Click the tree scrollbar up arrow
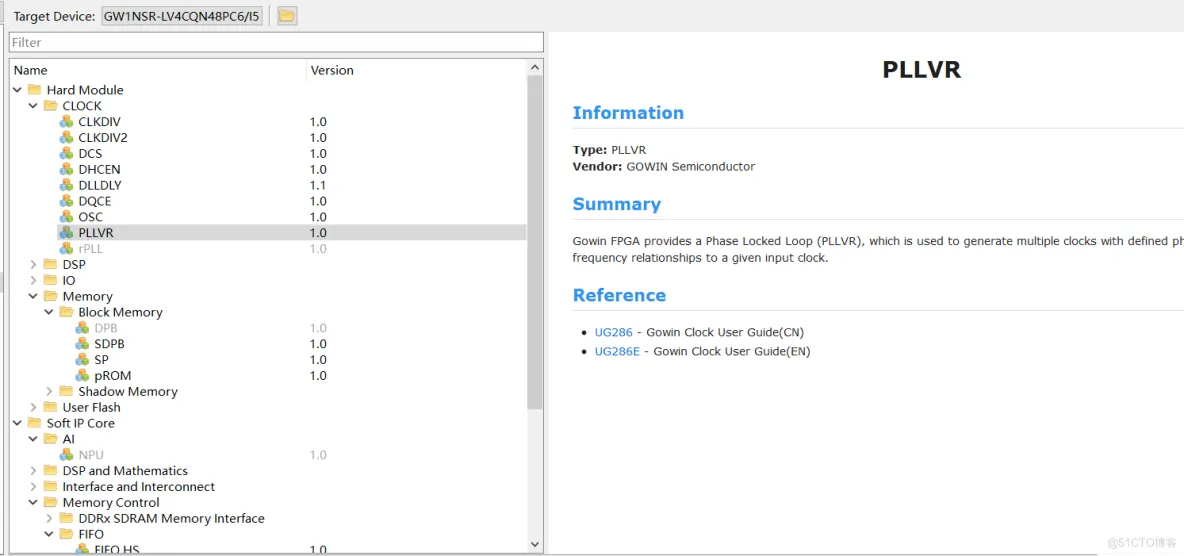Viewport: 1184px width, 556px height. pos(535,67)
